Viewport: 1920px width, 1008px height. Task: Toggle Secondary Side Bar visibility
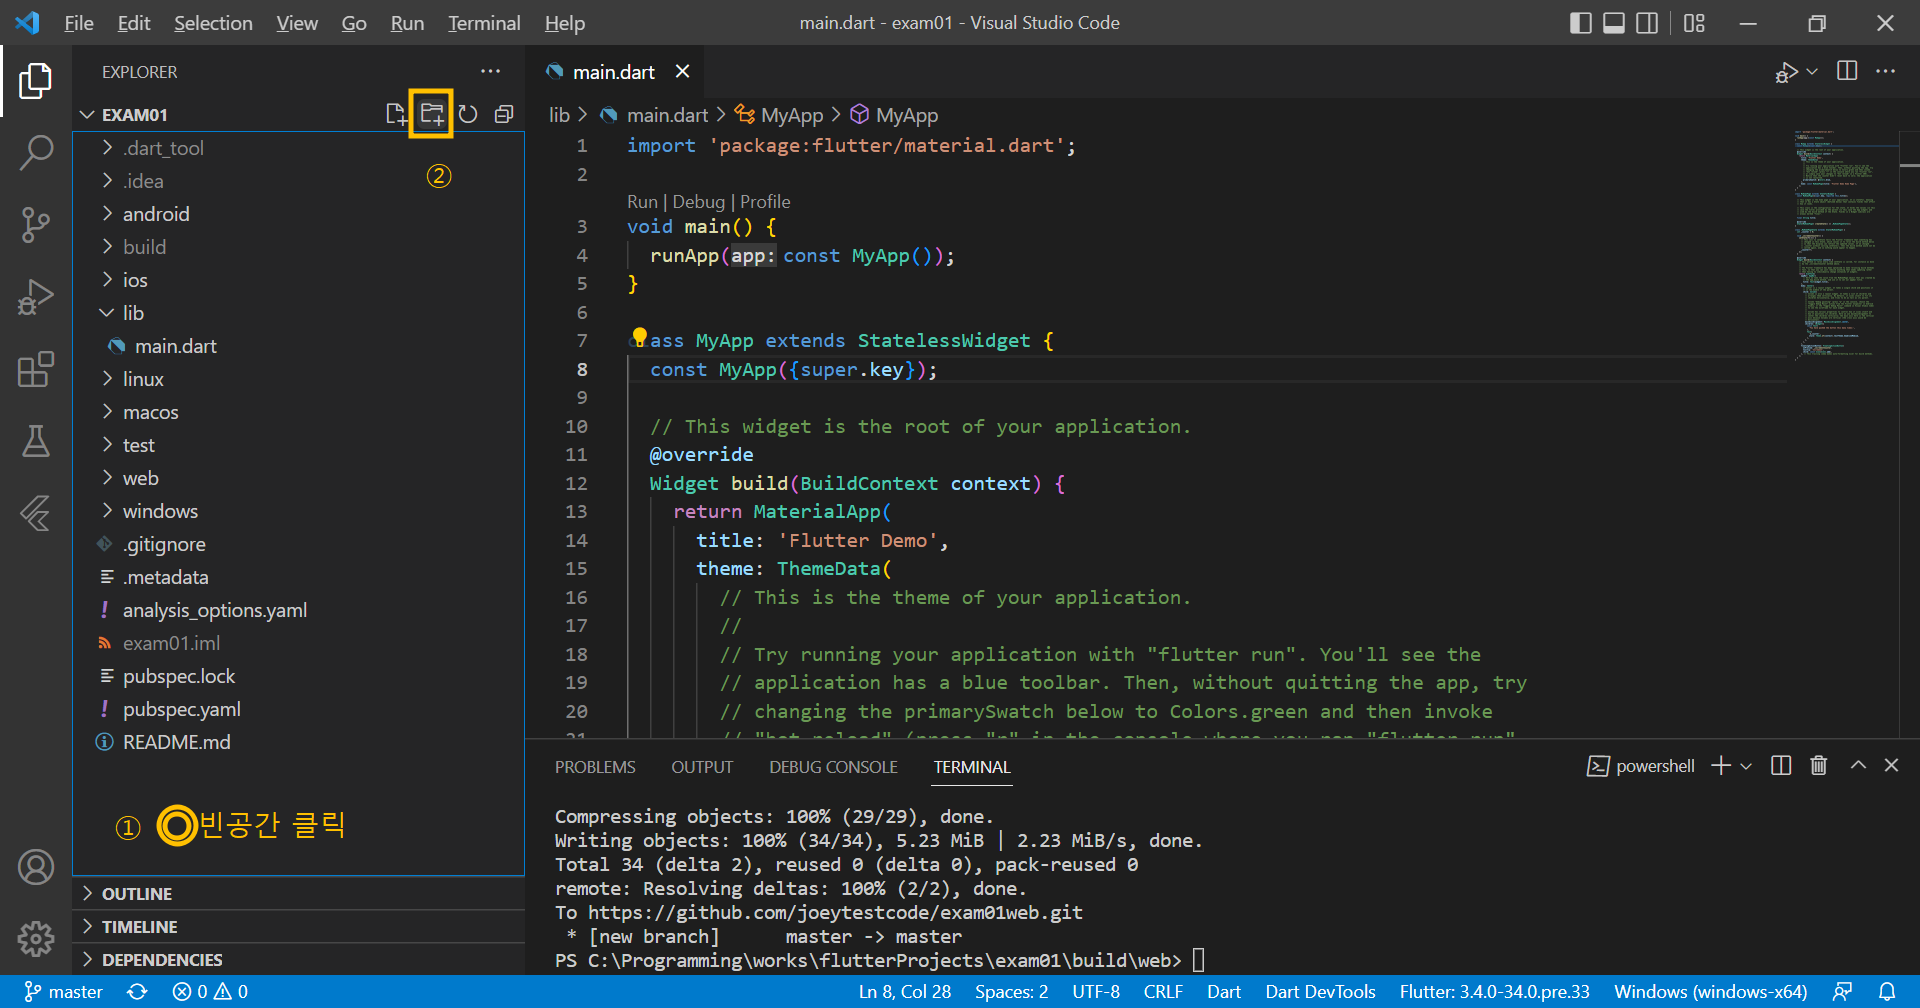[x=1647, y=23]
